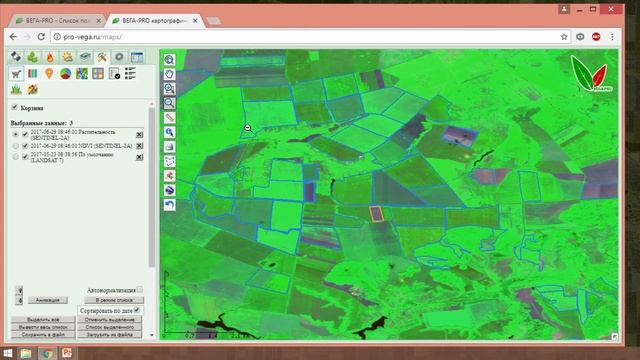
Task: Open the fires tab with flame icon
Action: [50, 57]
